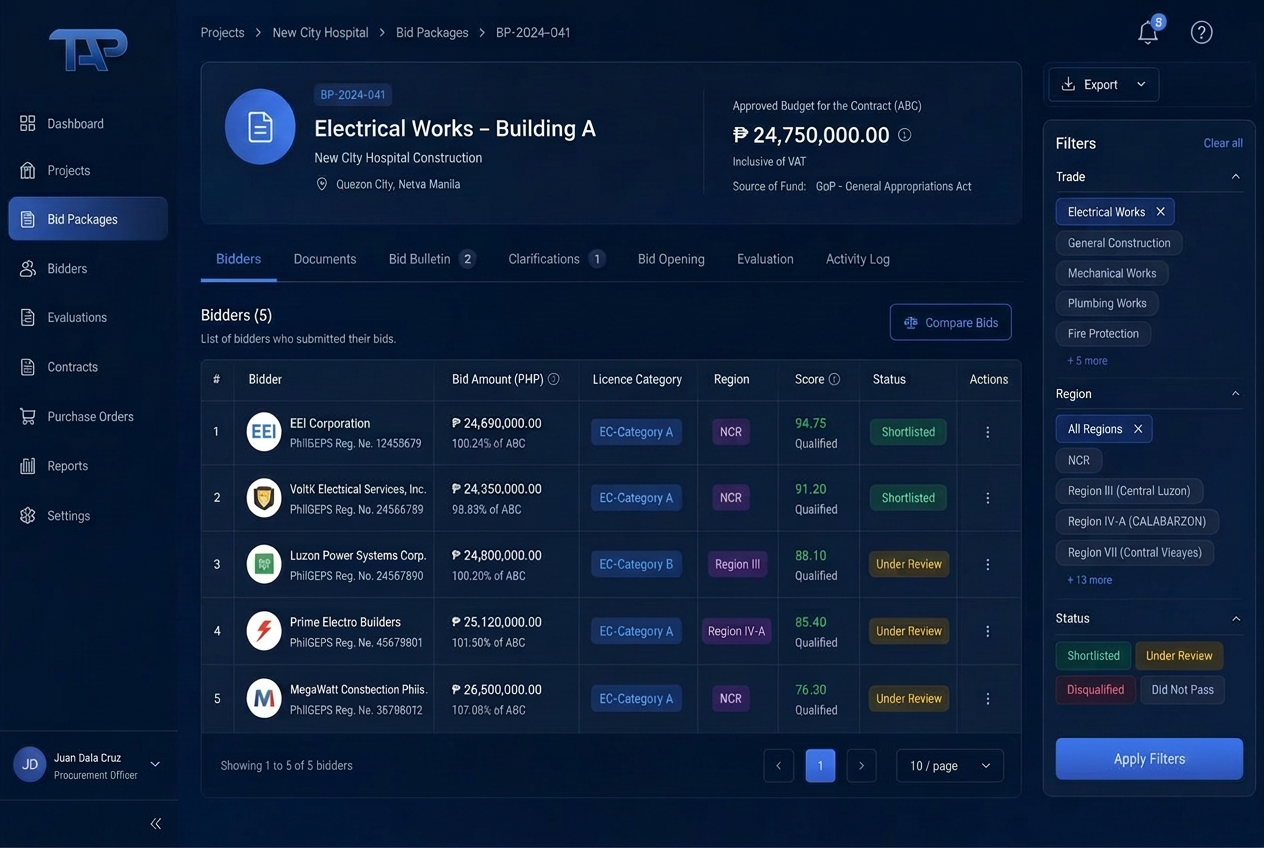Screen dimensions: 1264x848
Task: Collapse the Status filter section
Action: [1235, 619]
